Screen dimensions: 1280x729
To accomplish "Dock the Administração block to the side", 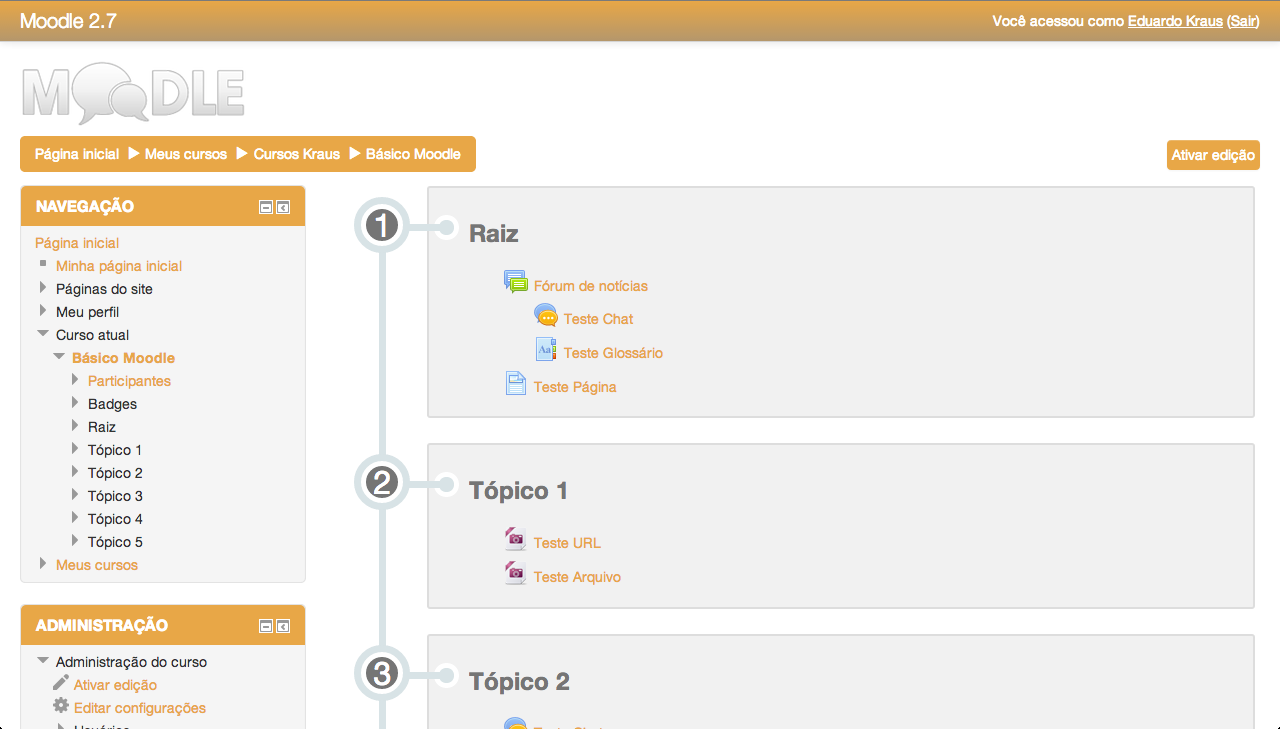I will point(283,626).
